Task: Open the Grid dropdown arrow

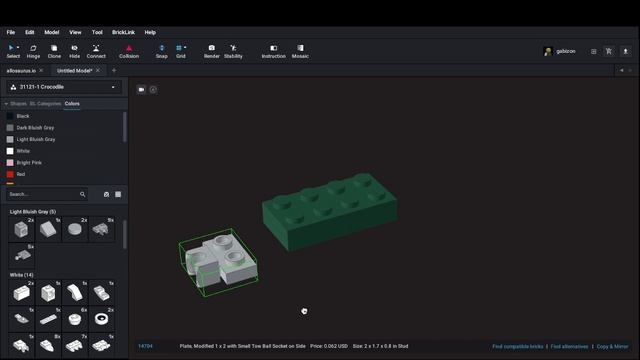Action: coord(185,48)
